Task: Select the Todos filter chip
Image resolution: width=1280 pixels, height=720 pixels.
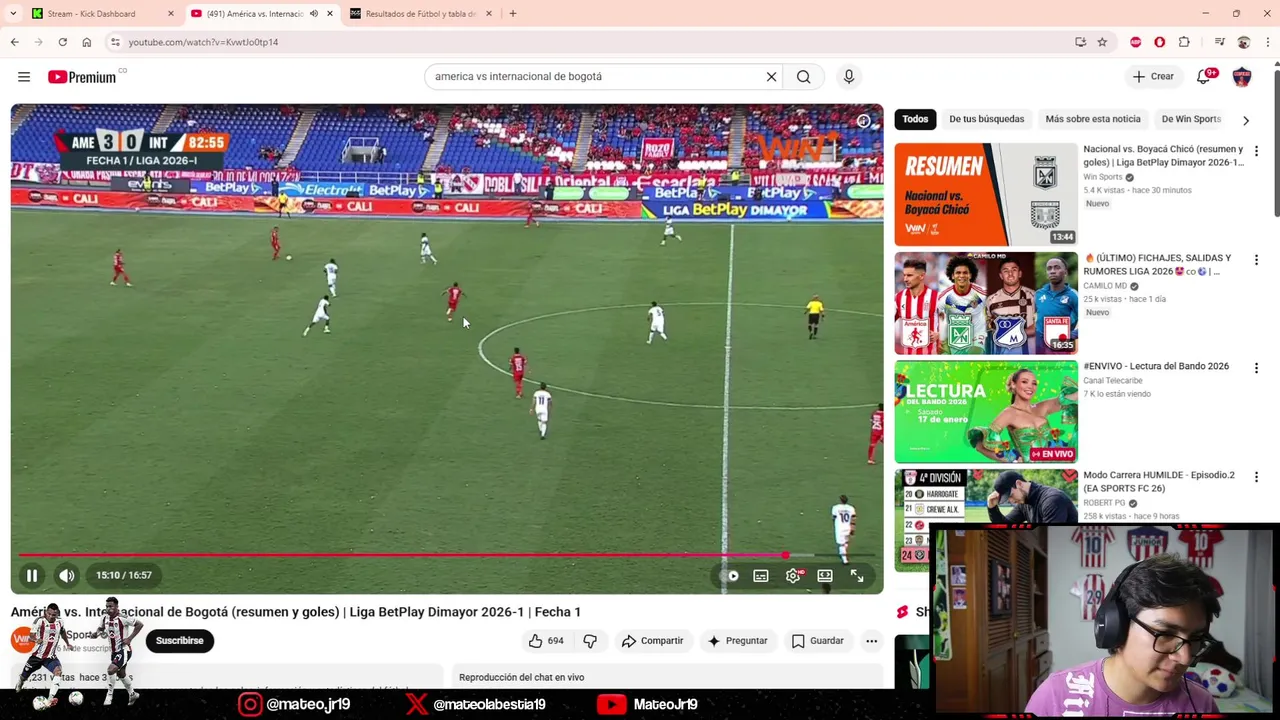Action: pos(915,119)
